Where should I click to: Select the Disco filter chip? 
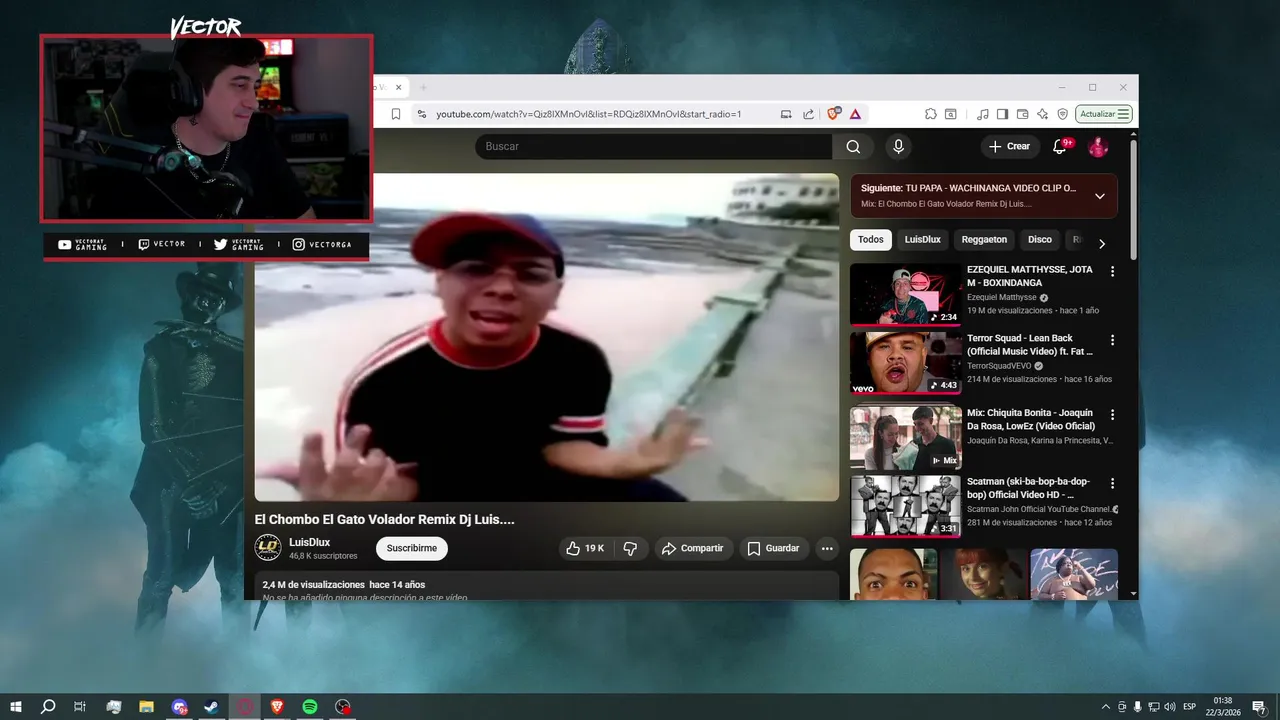[1040, 240]
